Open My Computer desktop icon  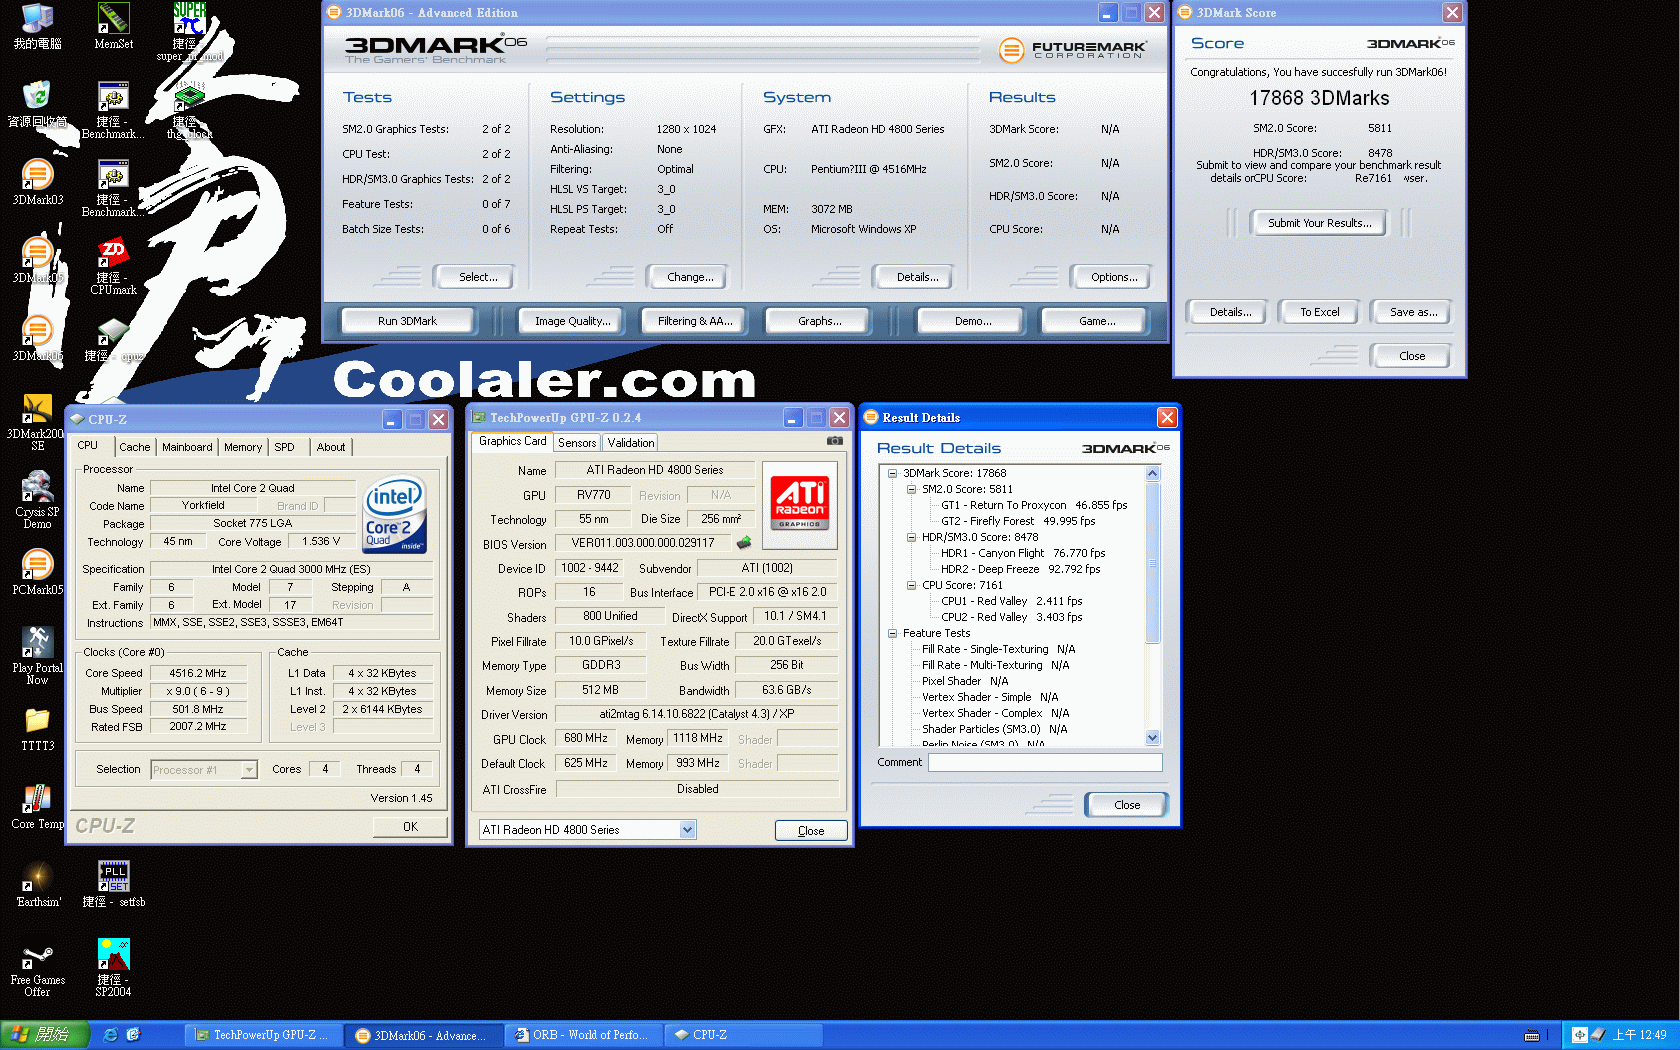pyautogui.click(x=37, y=26)
